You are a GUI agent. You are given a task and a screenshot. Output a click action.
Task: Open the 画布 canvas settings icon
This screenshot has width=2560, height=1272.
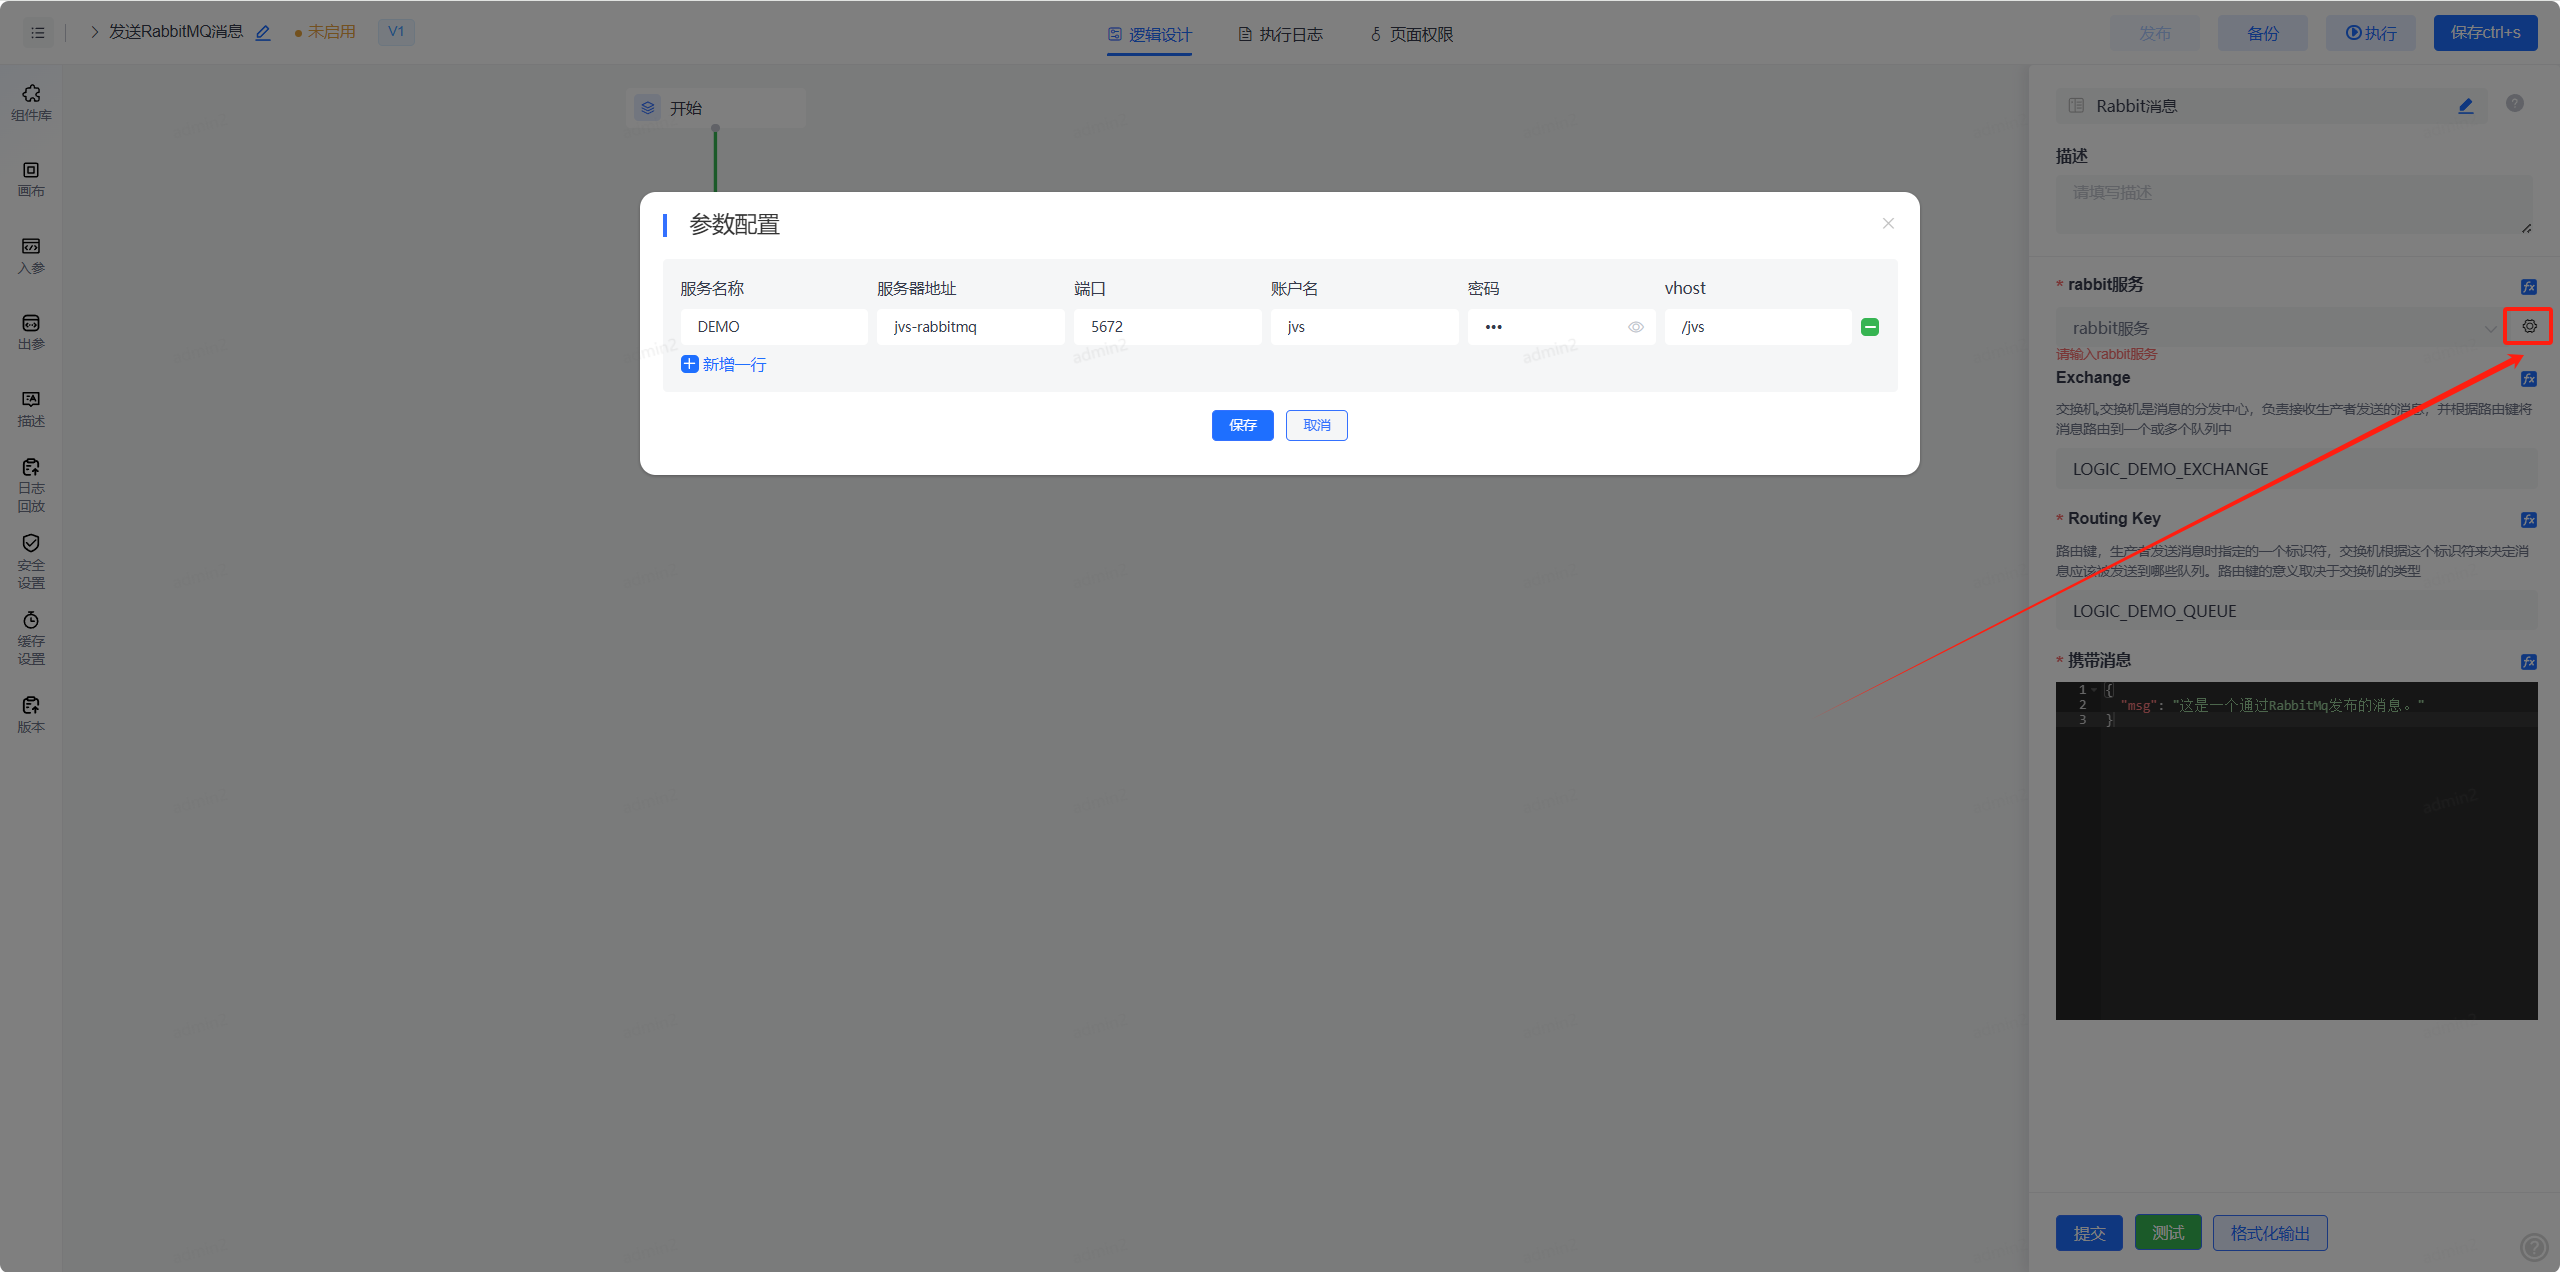click(31, 179)
